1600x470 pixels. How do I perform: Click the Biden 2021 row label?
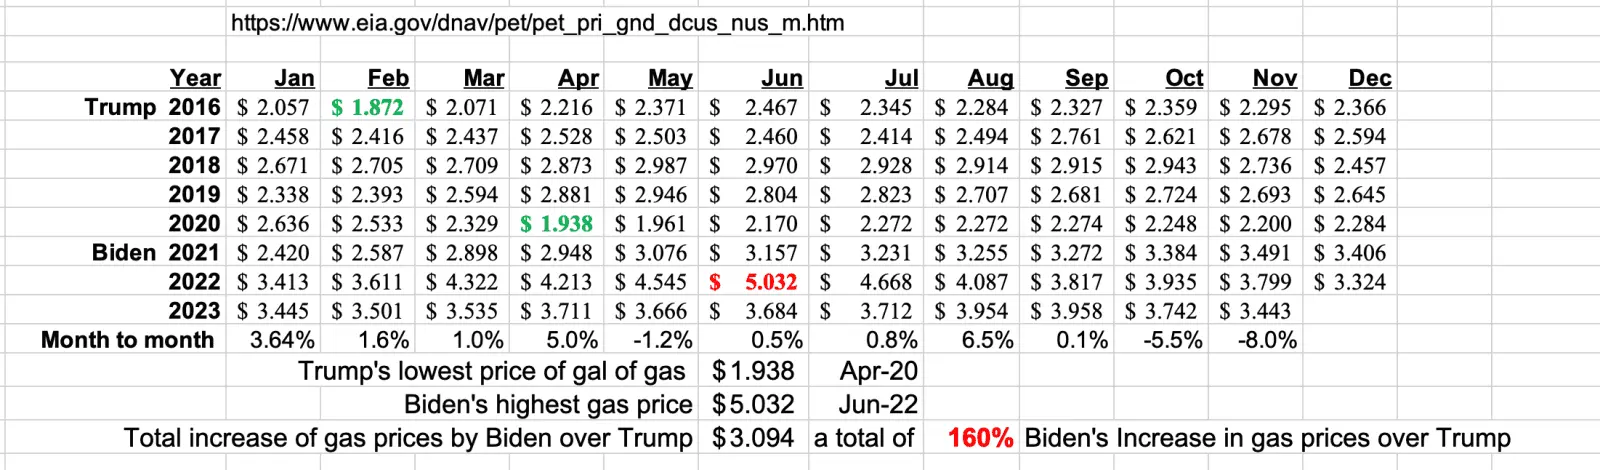pos(156,253)
